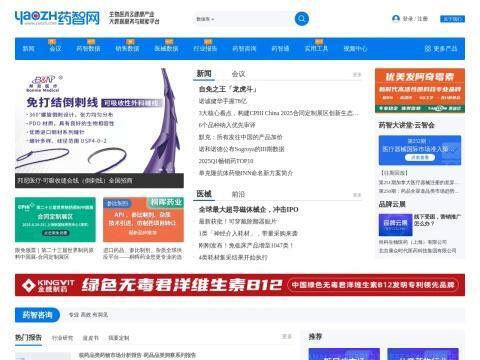Open the 免打结倒刺线 carousel banner
Screen dimensions: 480x360
99,121
